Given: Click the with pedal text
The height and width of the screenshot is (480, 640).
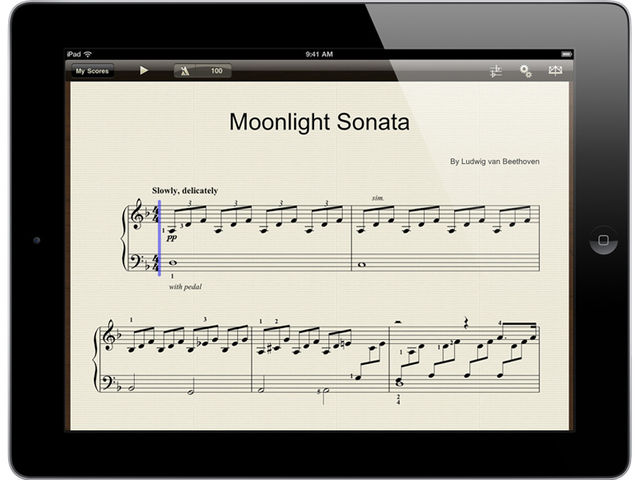Looking at the screenshot, I should click(185, 287).
